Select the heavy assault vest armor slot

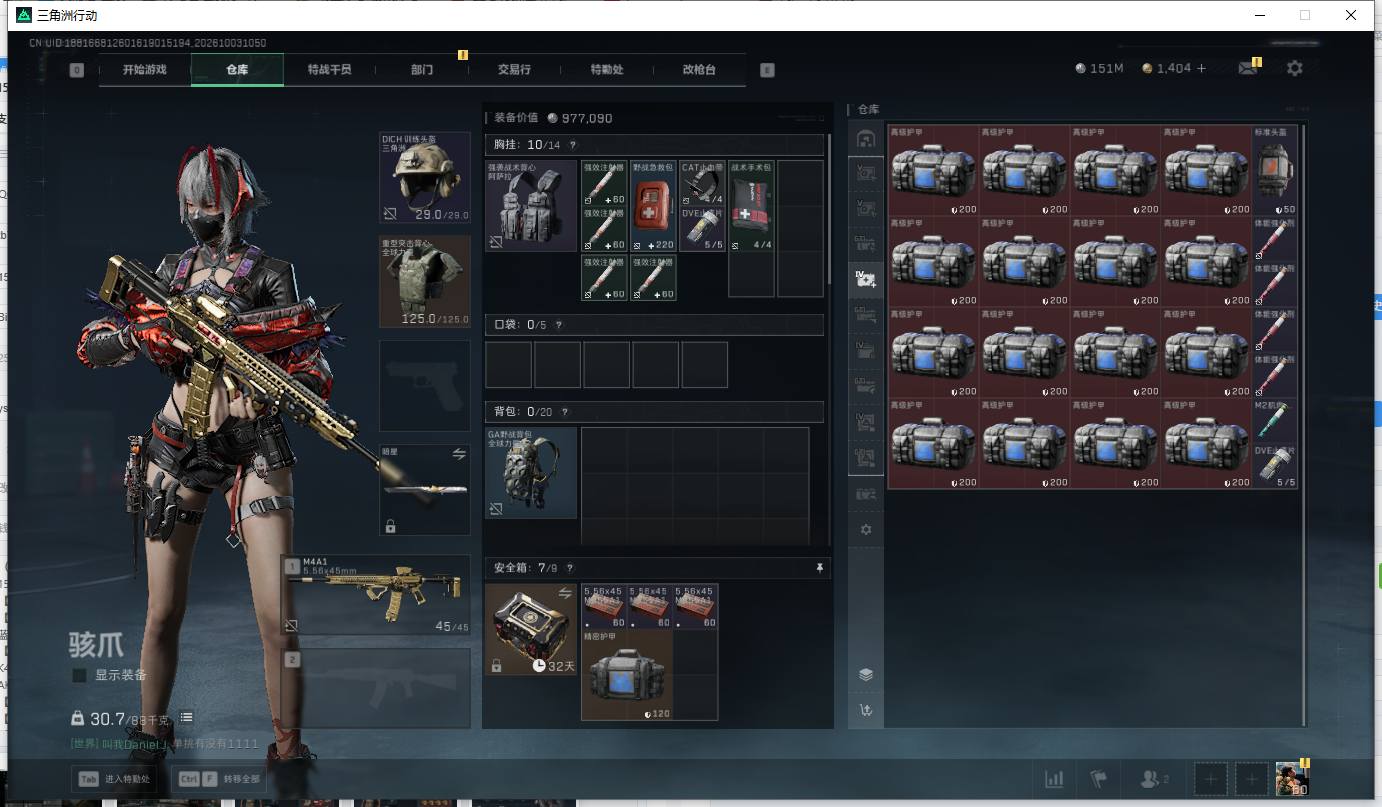(x=425, y=281)
